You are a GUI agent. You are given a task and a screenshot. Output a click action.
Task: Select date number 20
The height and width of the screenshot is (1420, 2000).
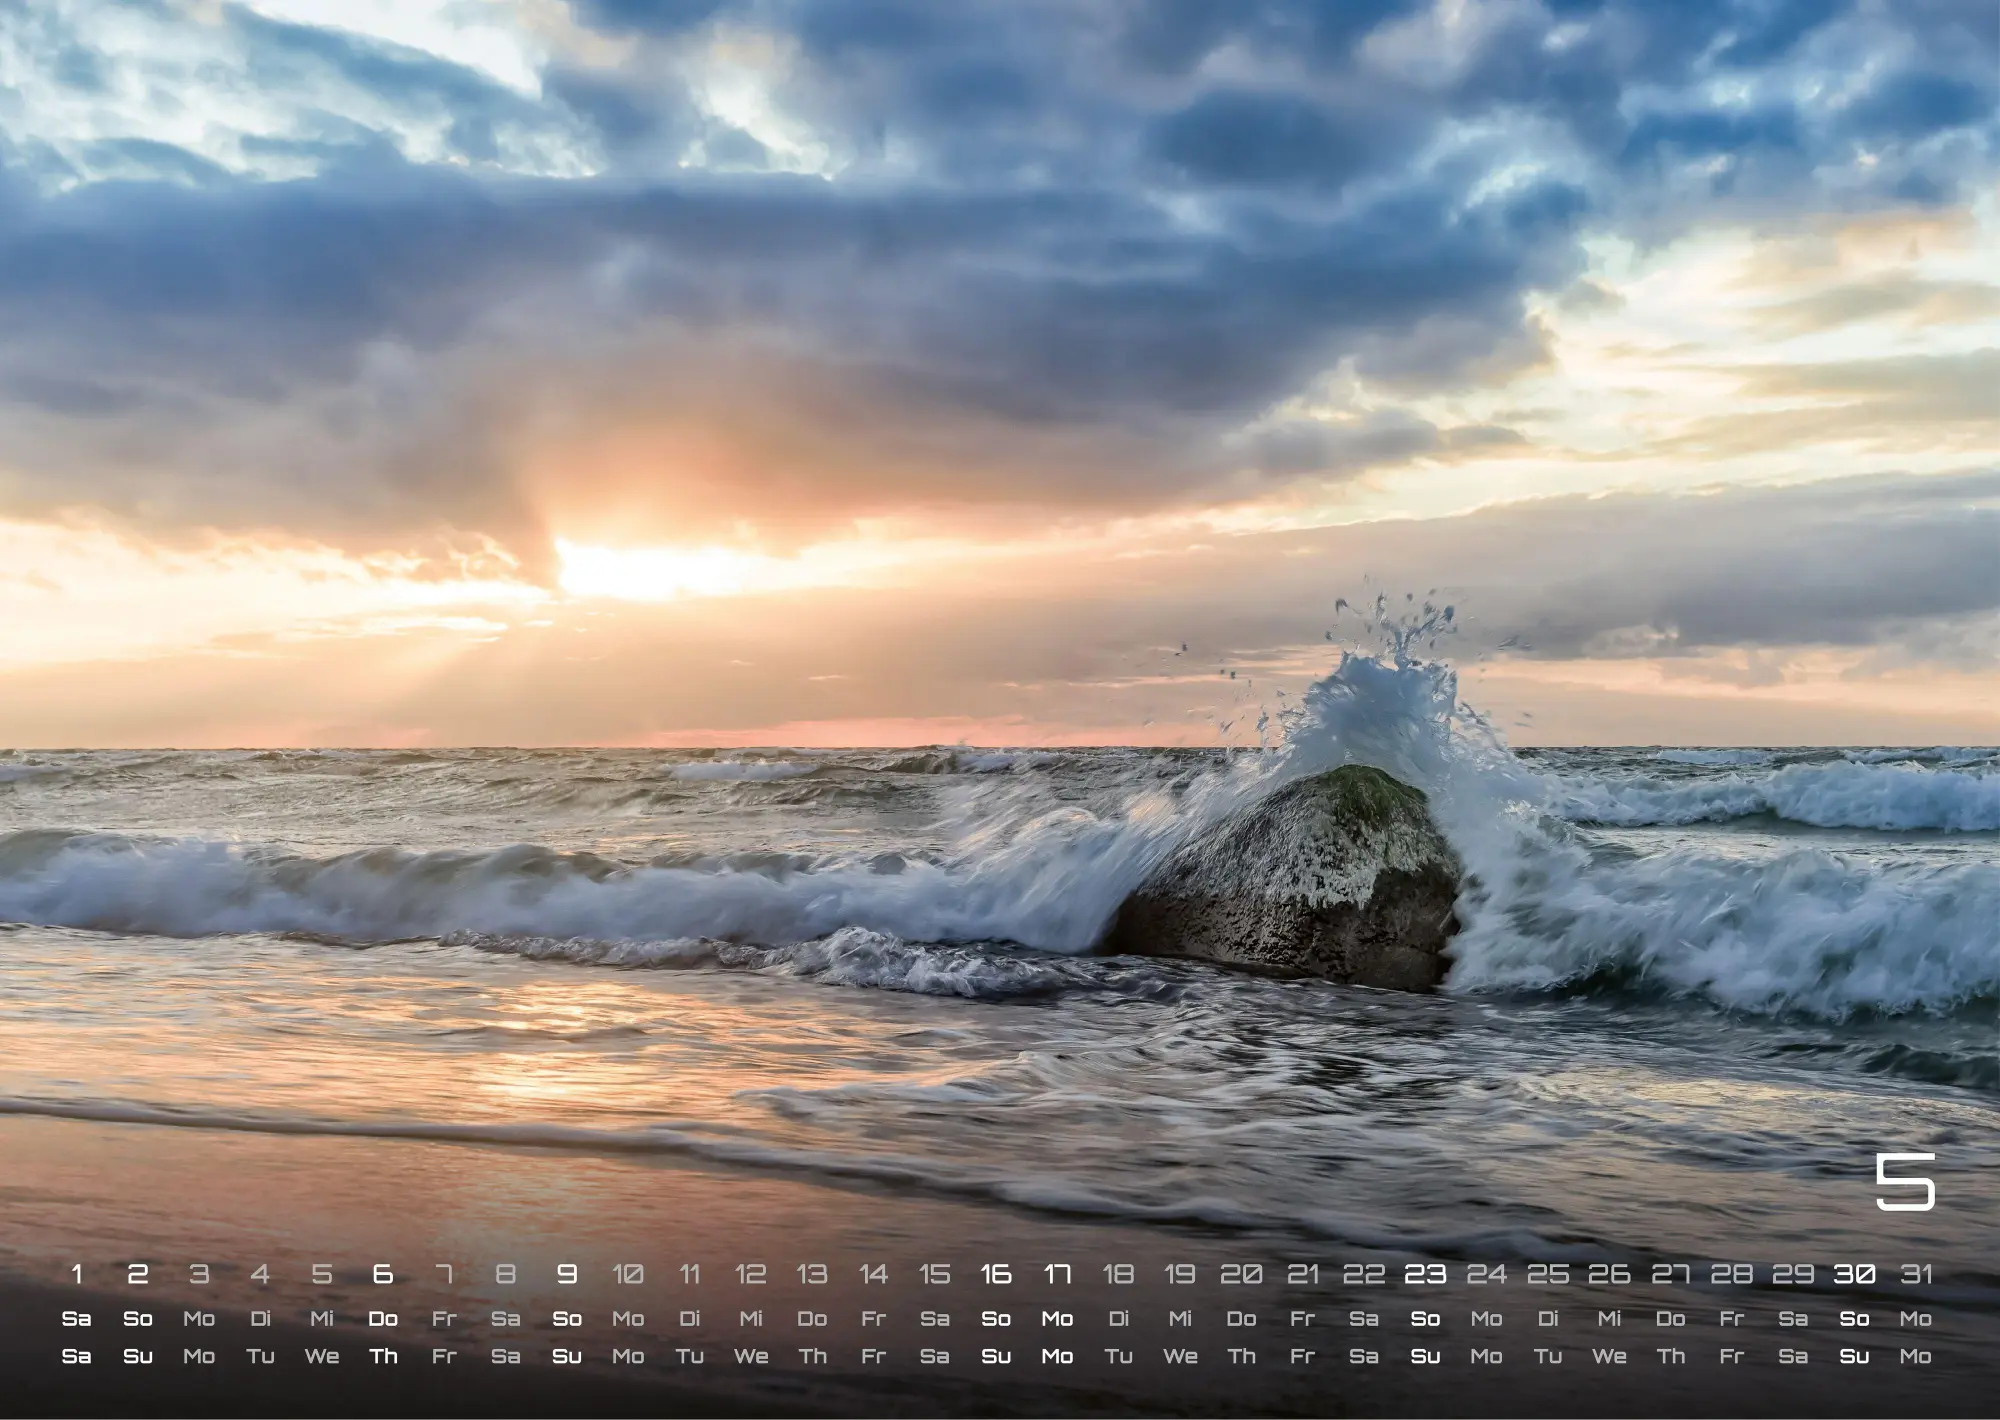pyautogui.click(x=1241, y=1274)
